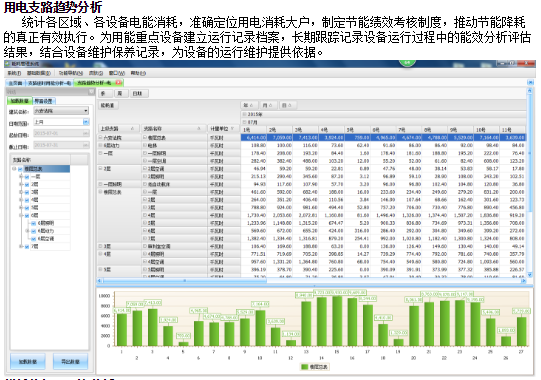Open the 日期范围 dropdown showing 上月
This screenshot has width=541, height=380.
point(61,122)
